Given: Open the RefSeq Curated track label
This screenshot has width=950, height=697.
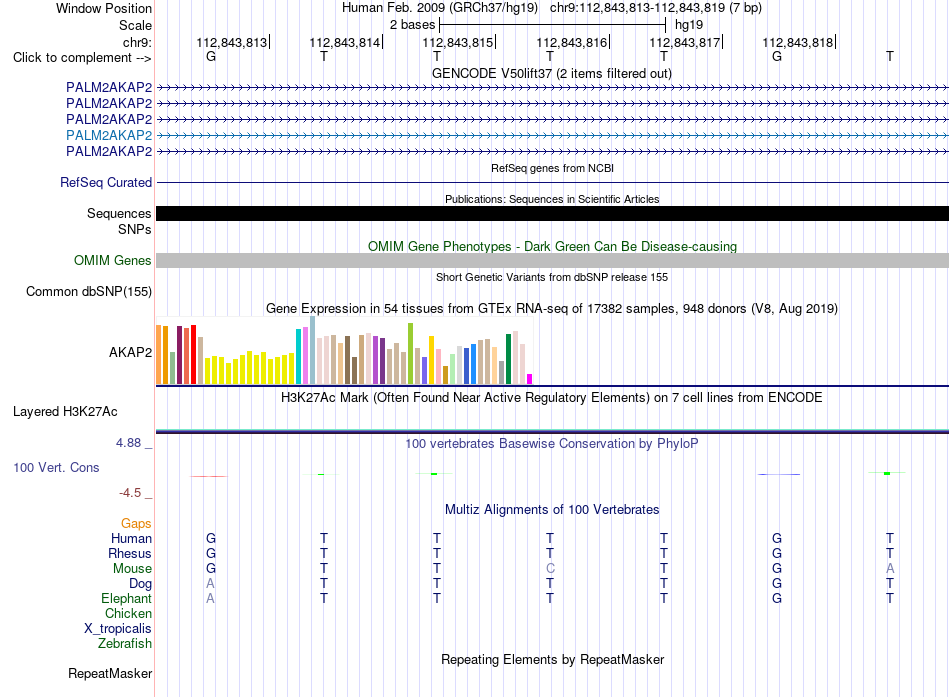Looking at the screenshot, I should coord(106,182).
